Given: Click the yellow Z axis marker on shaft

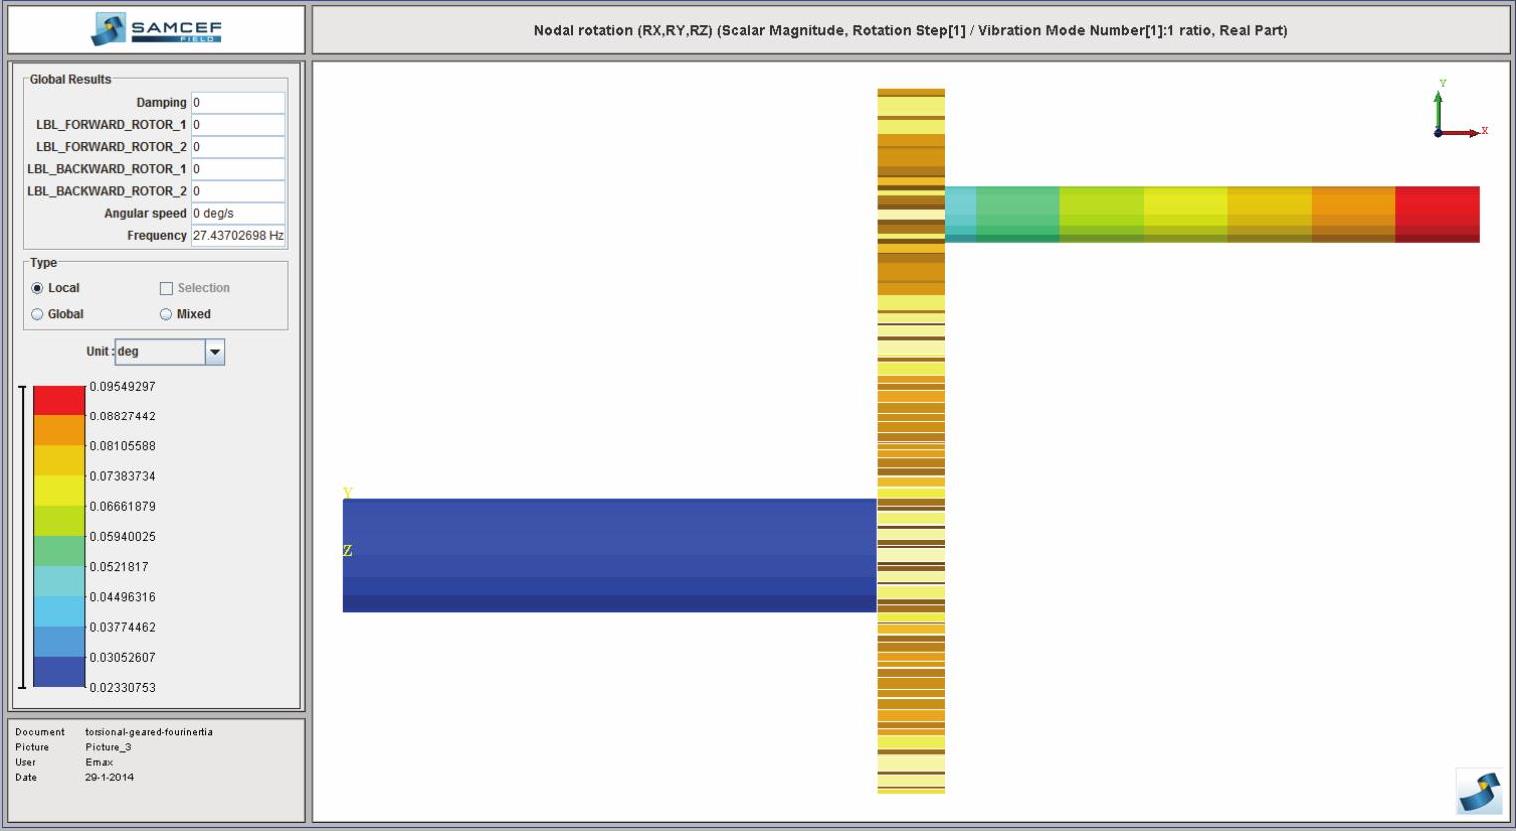Looking at the screenshot, I should click(348, 551).
